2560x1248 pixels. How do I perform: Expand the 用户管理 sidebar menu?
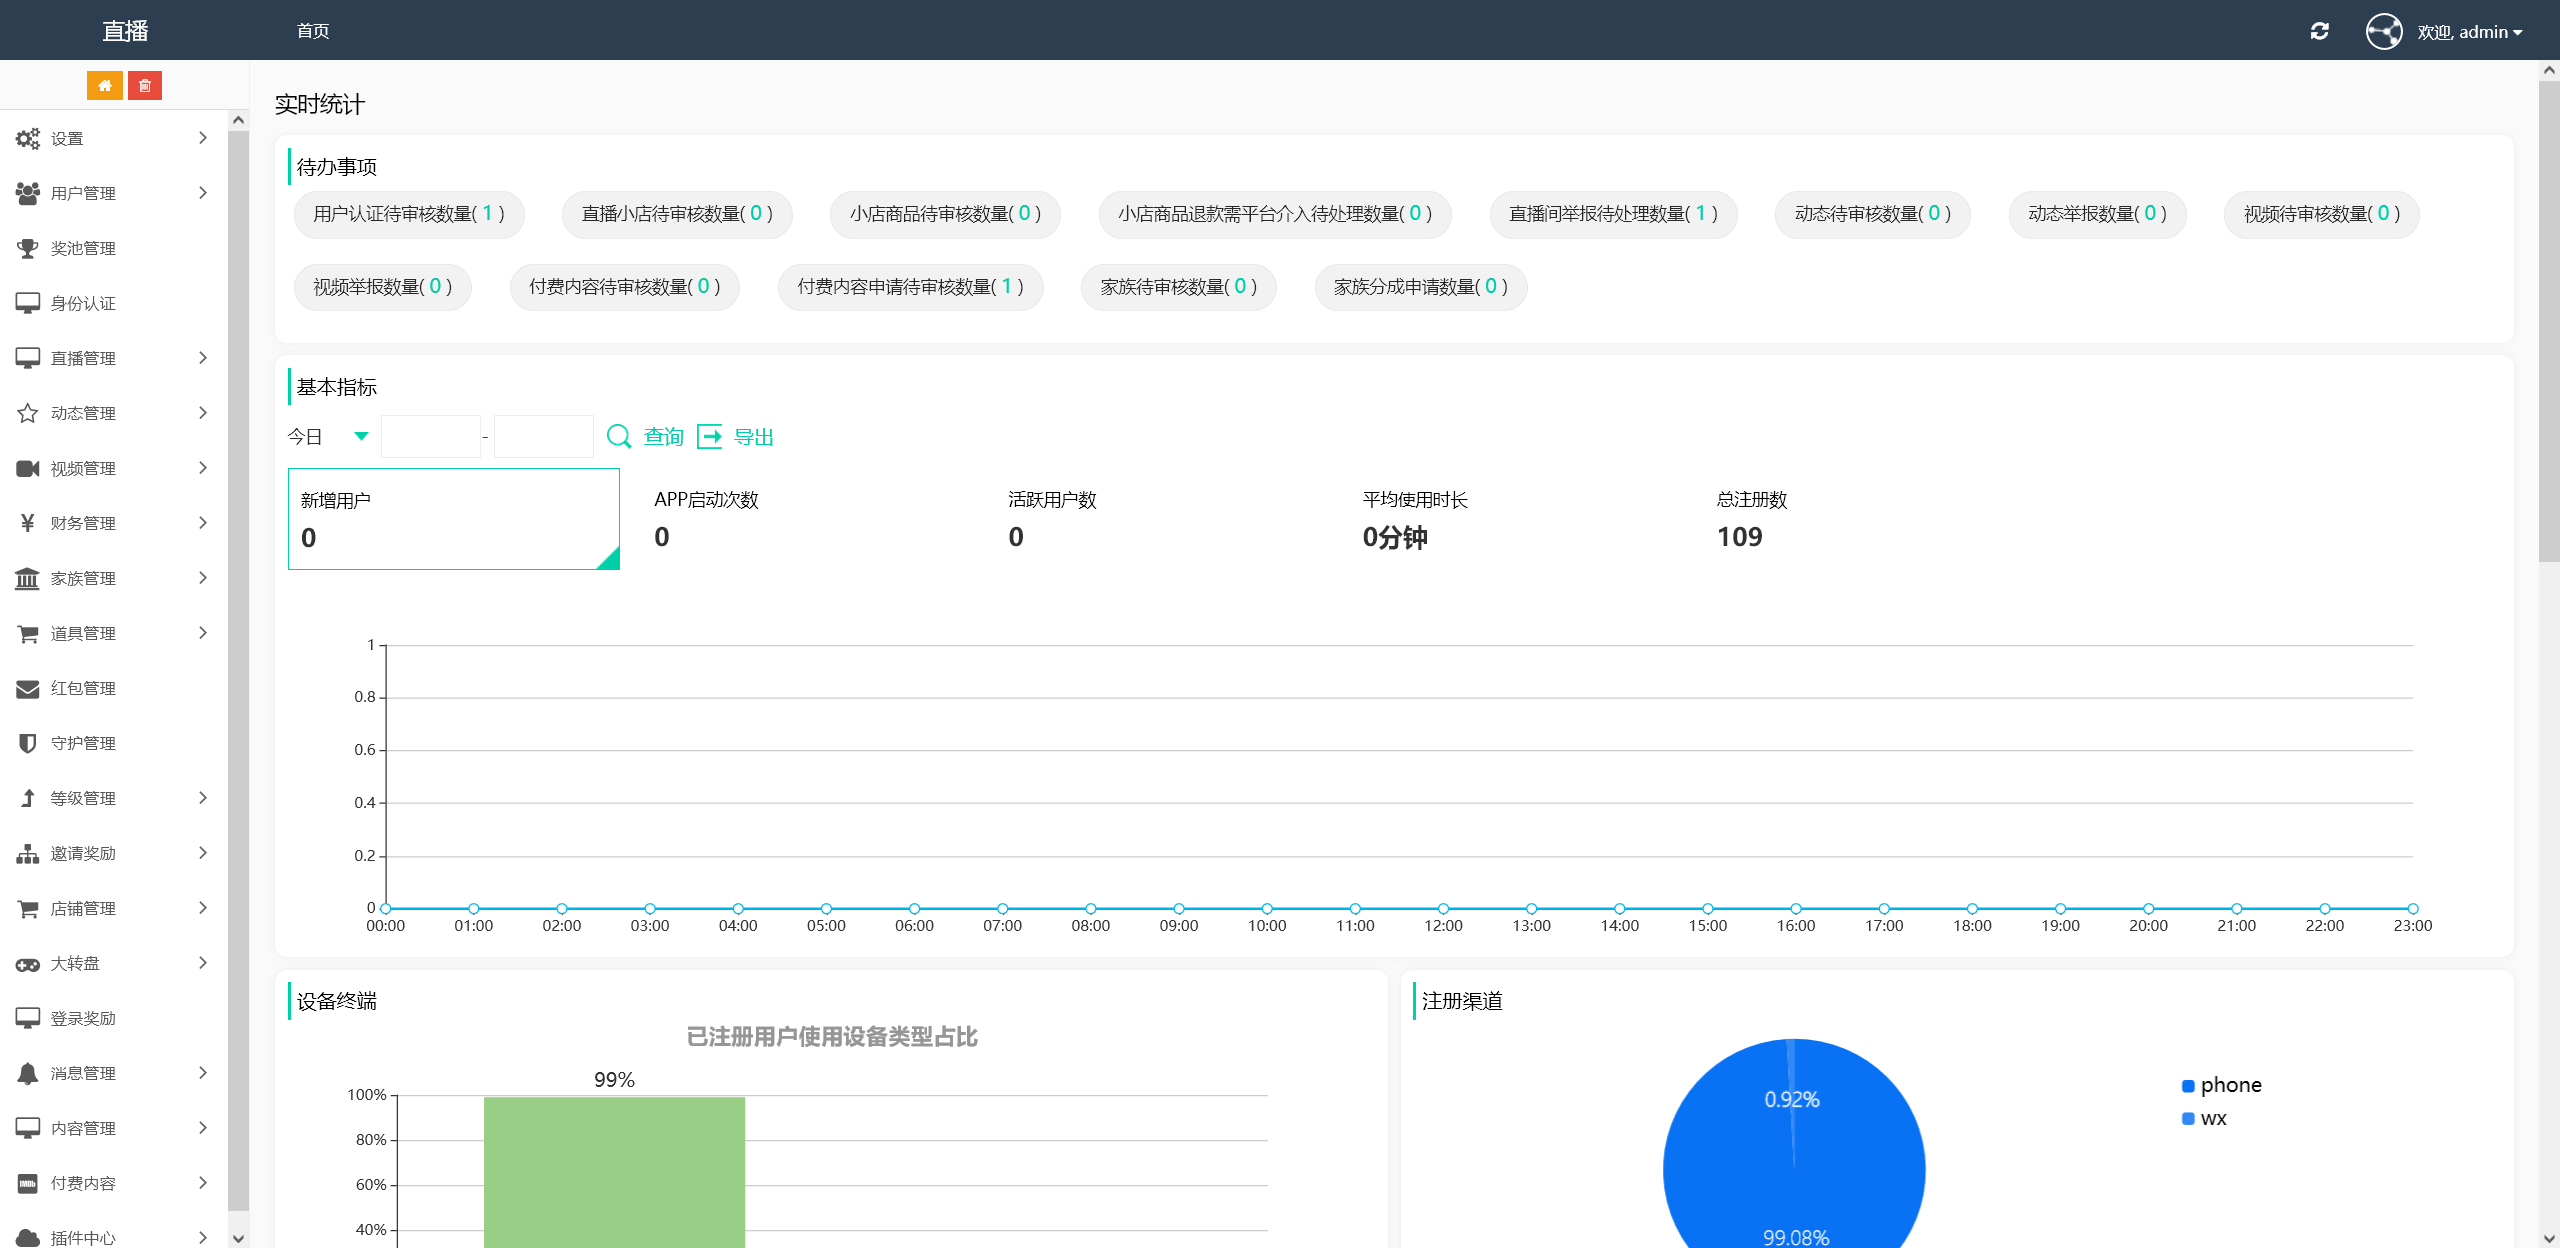coord(110,193)
